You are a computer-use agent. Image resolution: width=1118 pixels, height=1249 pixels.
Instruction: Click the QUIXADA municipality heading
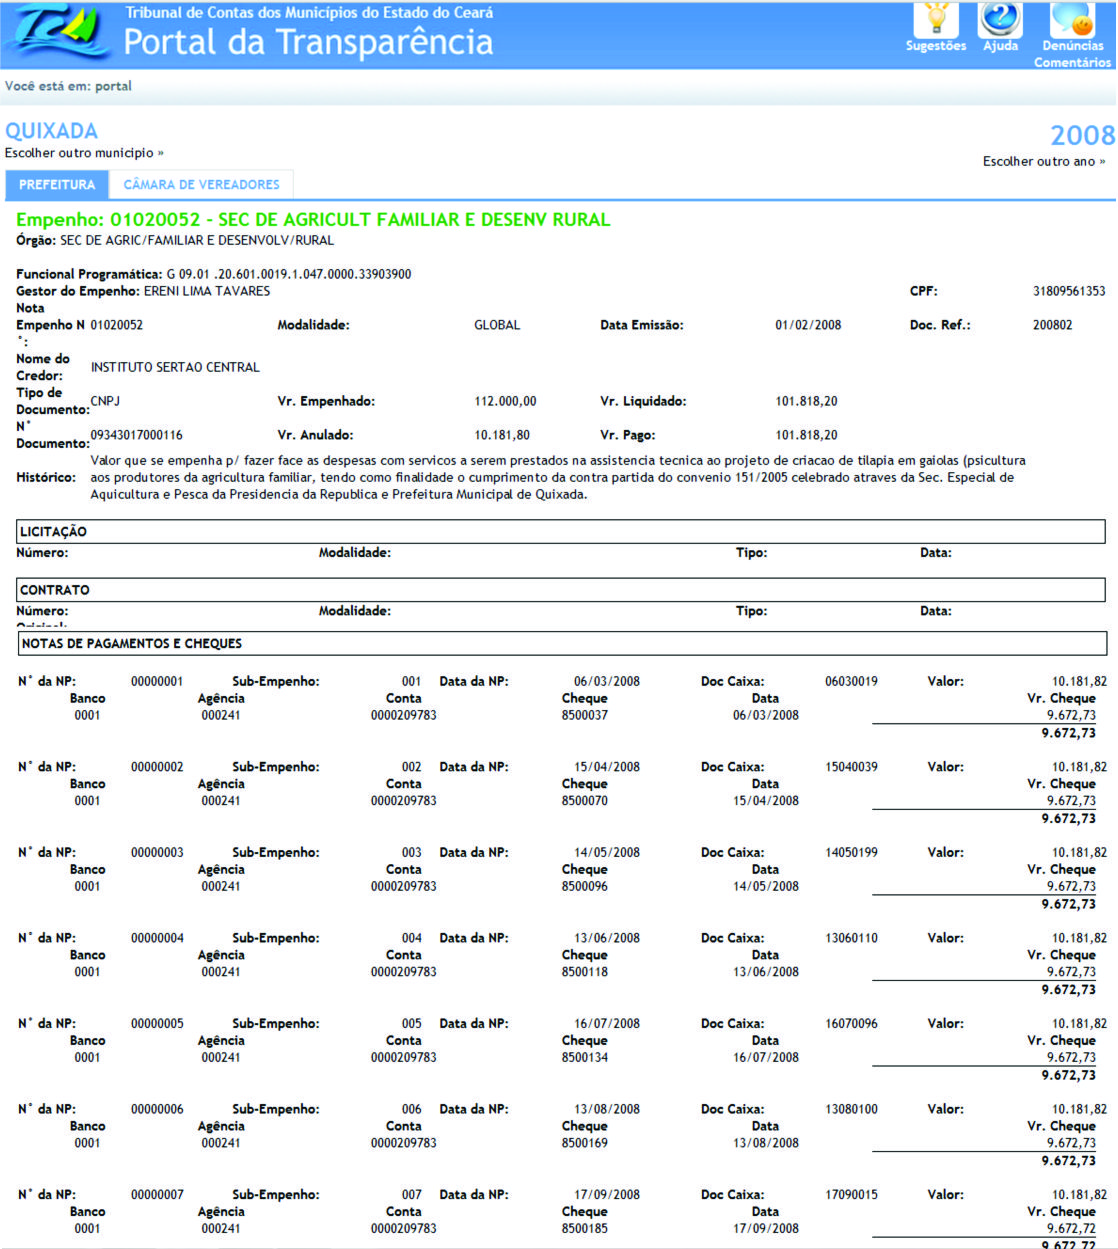coord(51,131)
